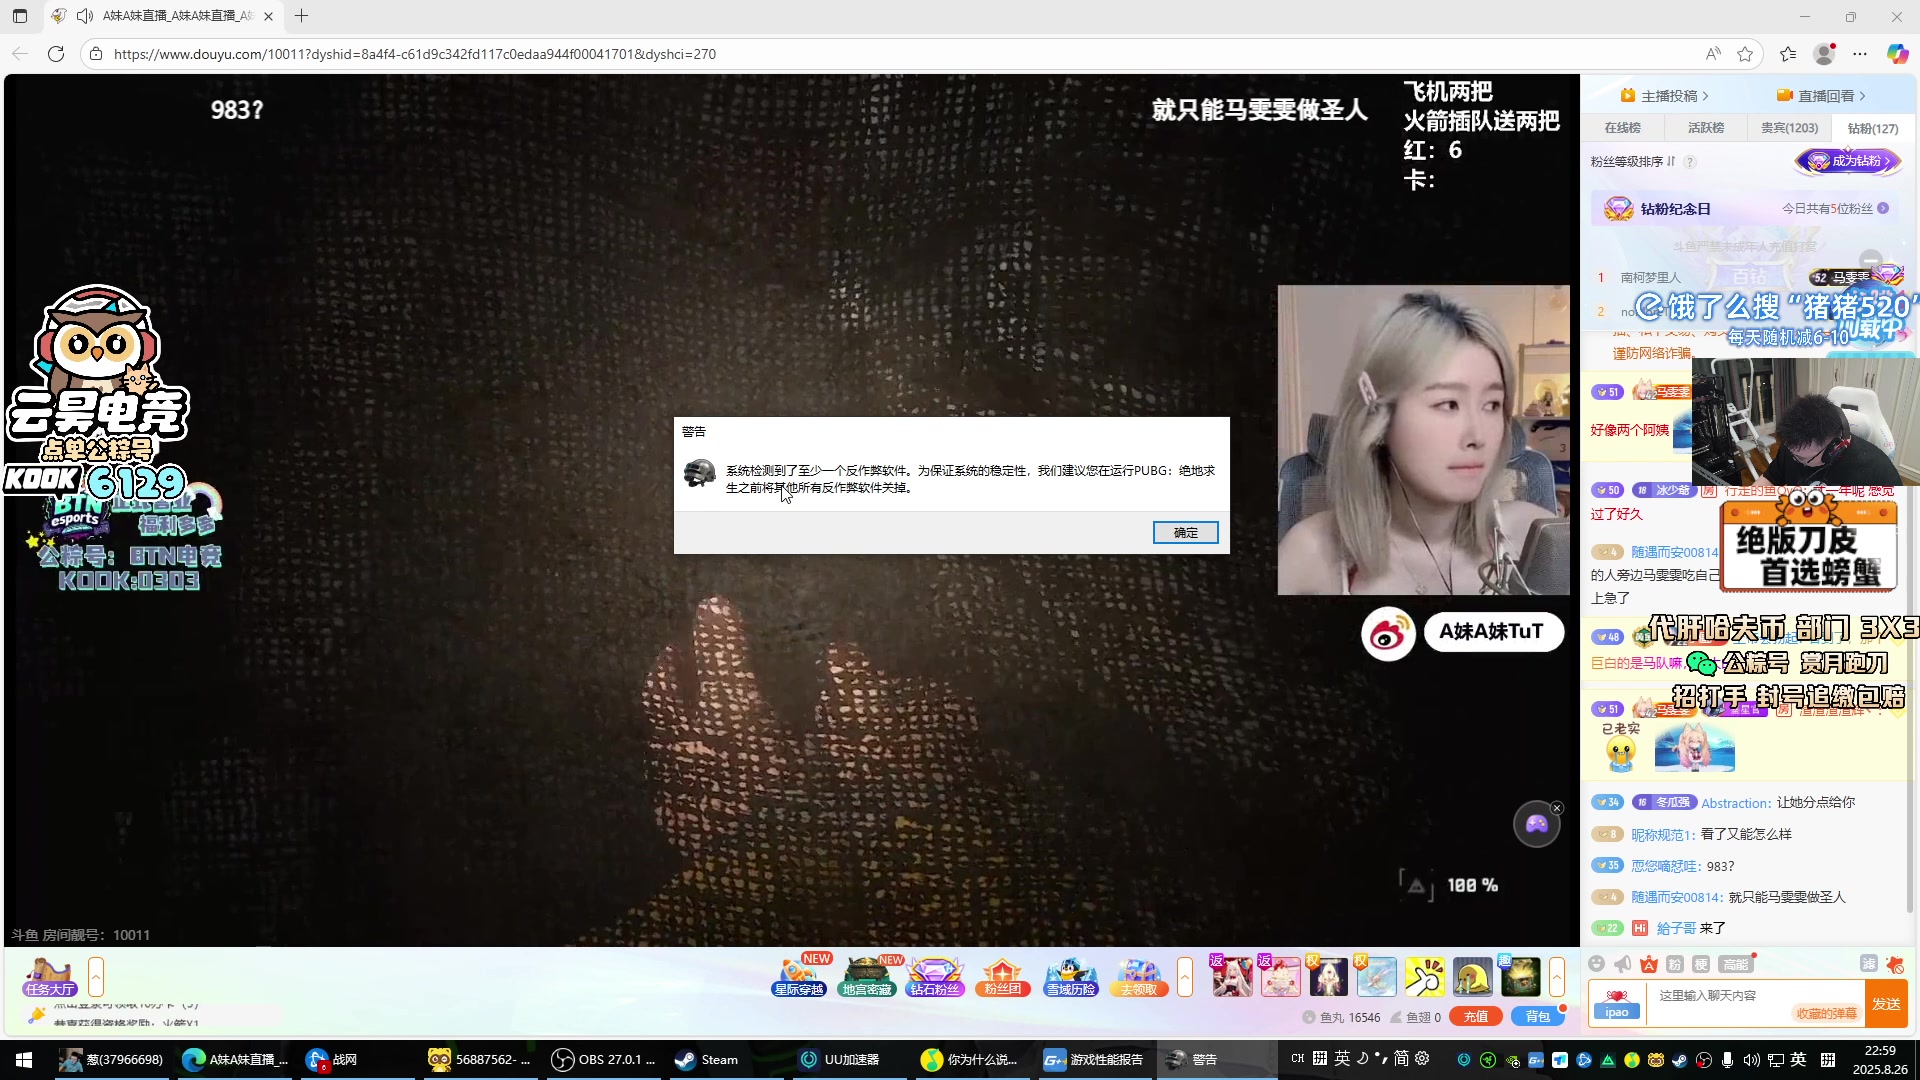The width and height of the screenshot is (1920, 1080).
Task: Click the 确定 button in warning dialog
Action: [x=1185, y=533]
